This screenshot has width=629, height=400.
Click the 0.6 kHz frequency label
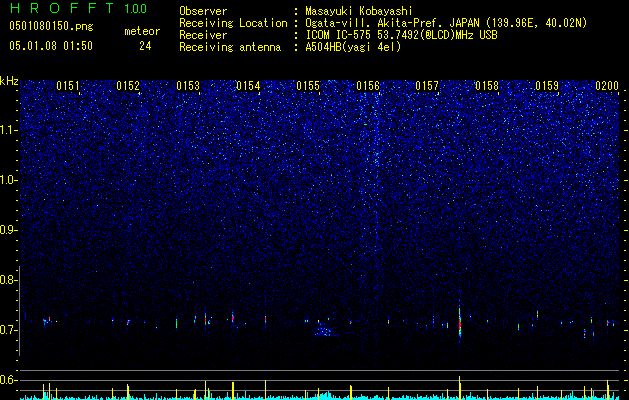click(x=9, y=380)
